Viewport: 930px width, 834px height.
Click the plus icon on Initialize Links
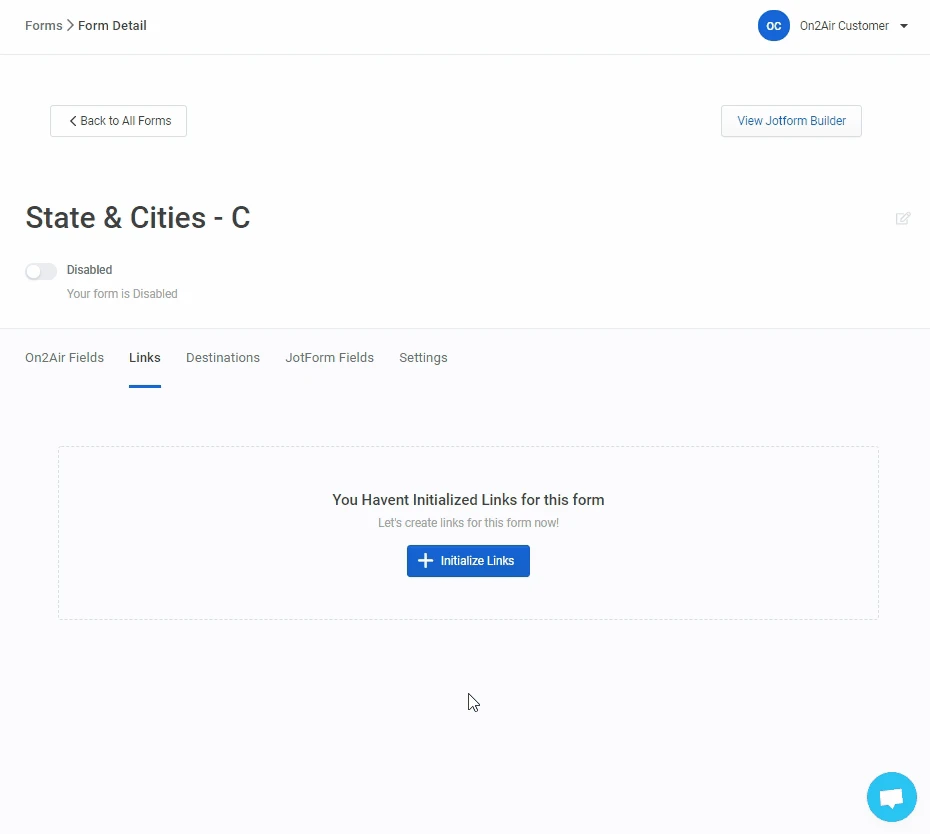pos(425,561)
